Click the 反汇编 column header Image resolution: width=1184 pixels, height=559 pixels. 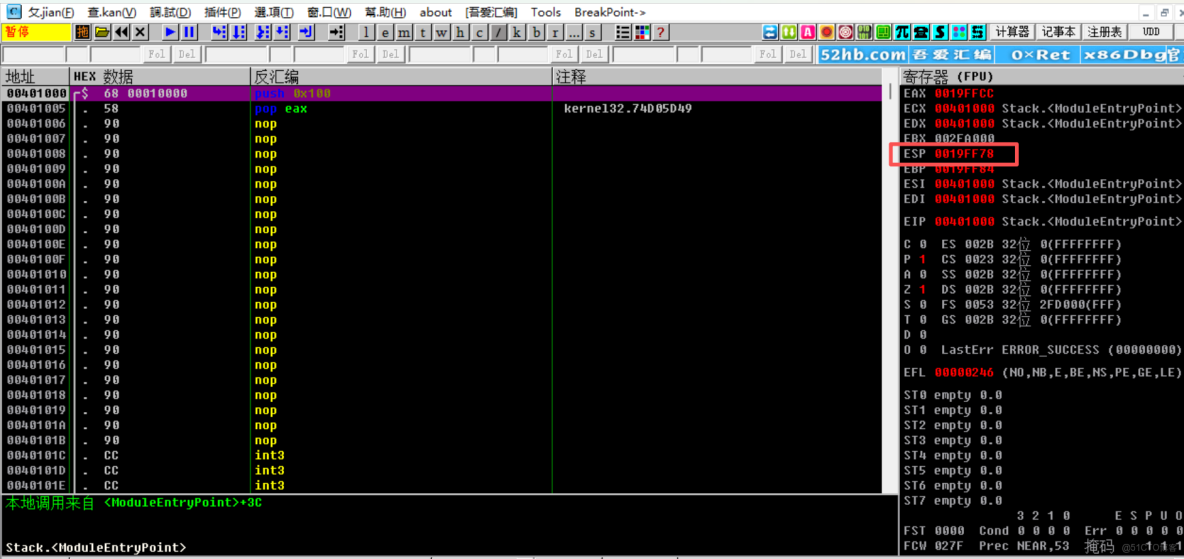click(401, 76)
